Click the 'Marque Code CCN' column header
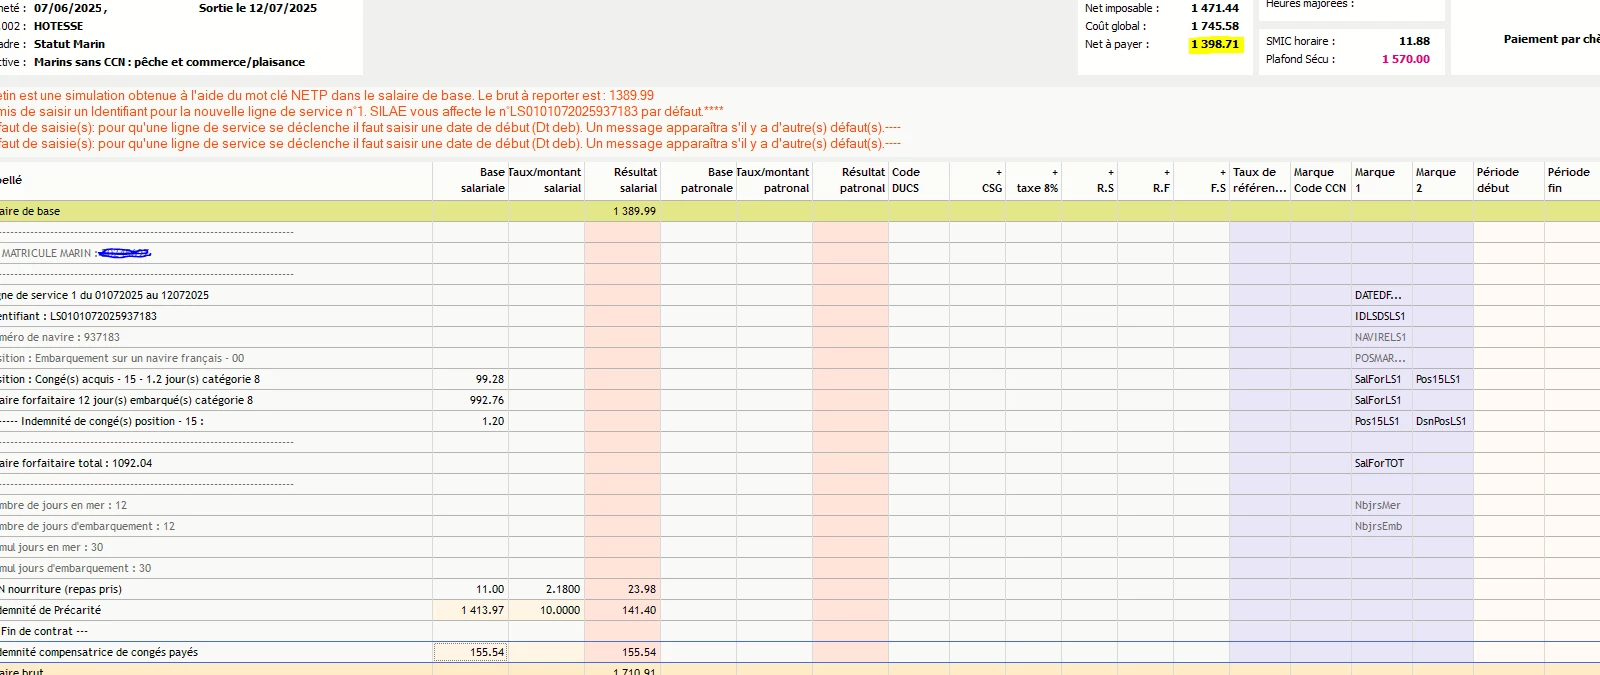1600x675 pixels. pyautogui.click(x=1321, y=180)
